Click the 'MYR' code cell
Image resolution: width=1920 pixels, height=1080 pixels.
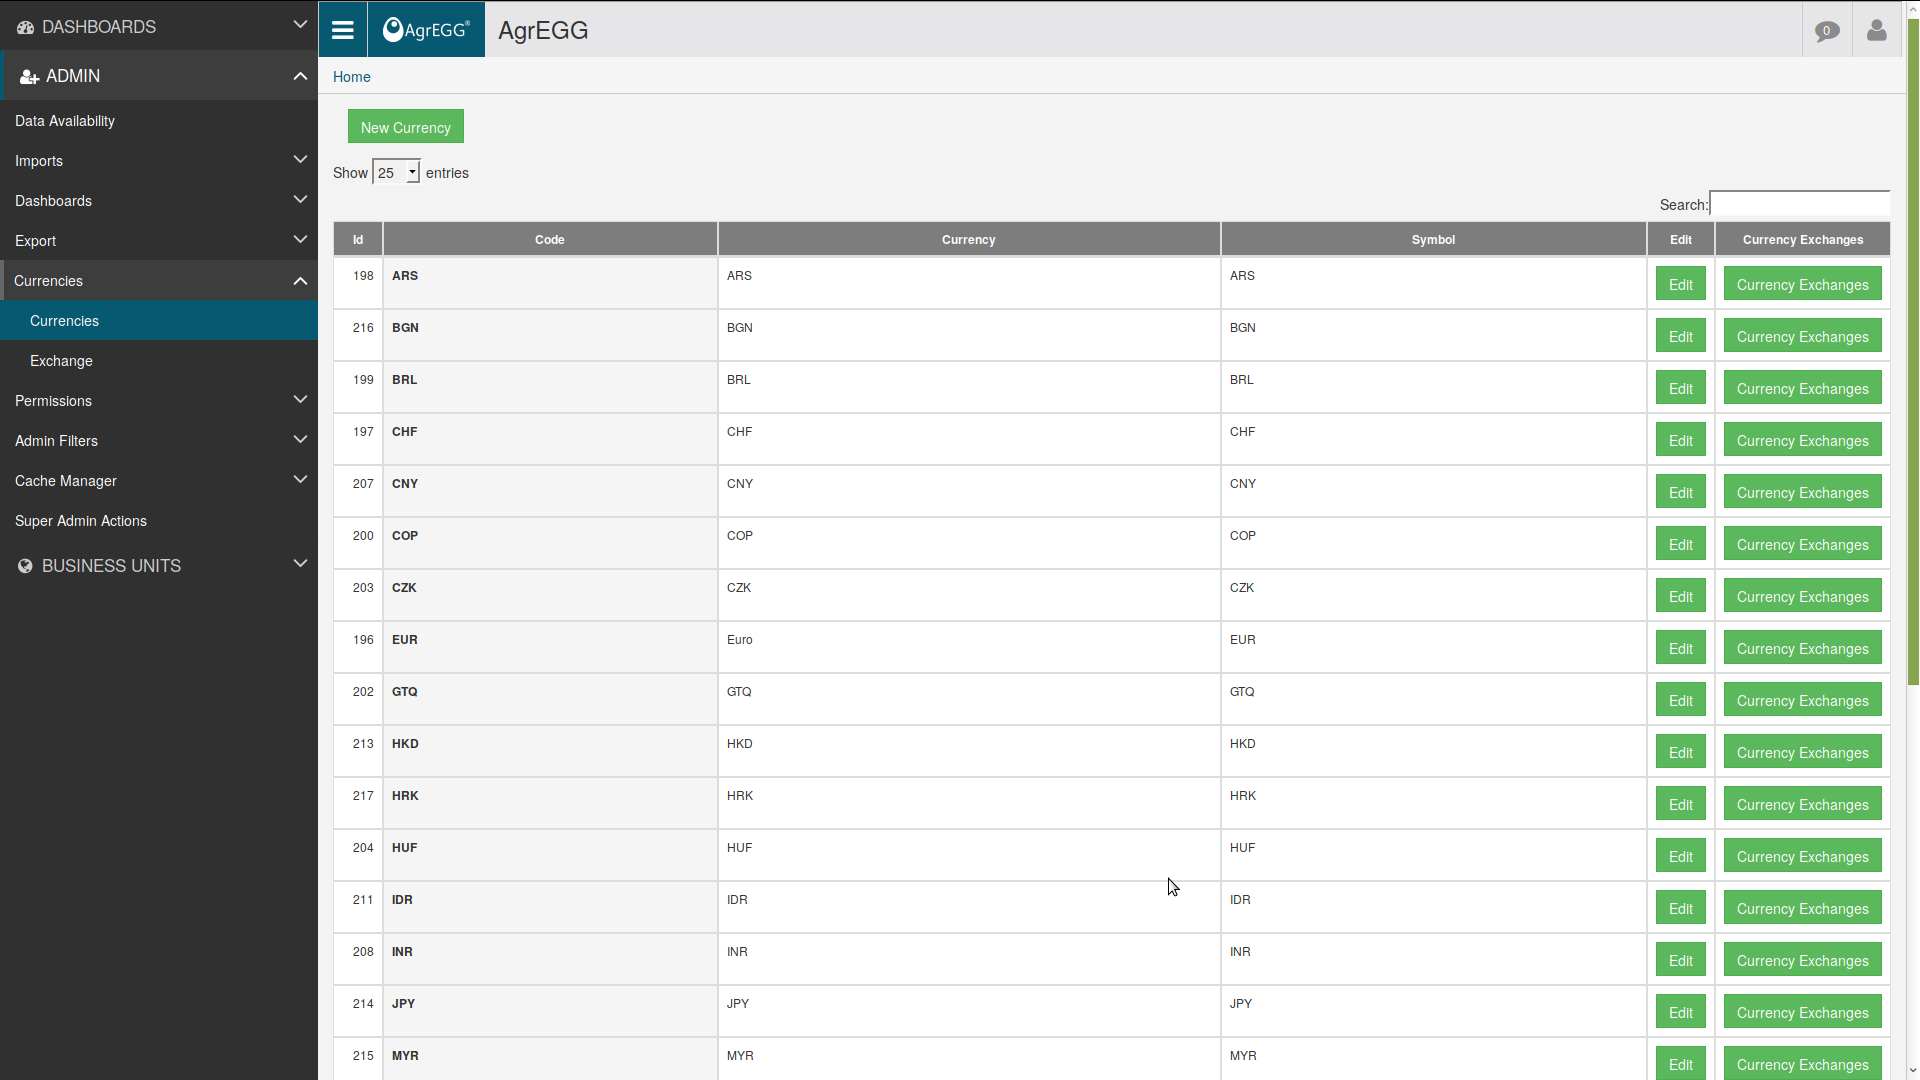550,1059
